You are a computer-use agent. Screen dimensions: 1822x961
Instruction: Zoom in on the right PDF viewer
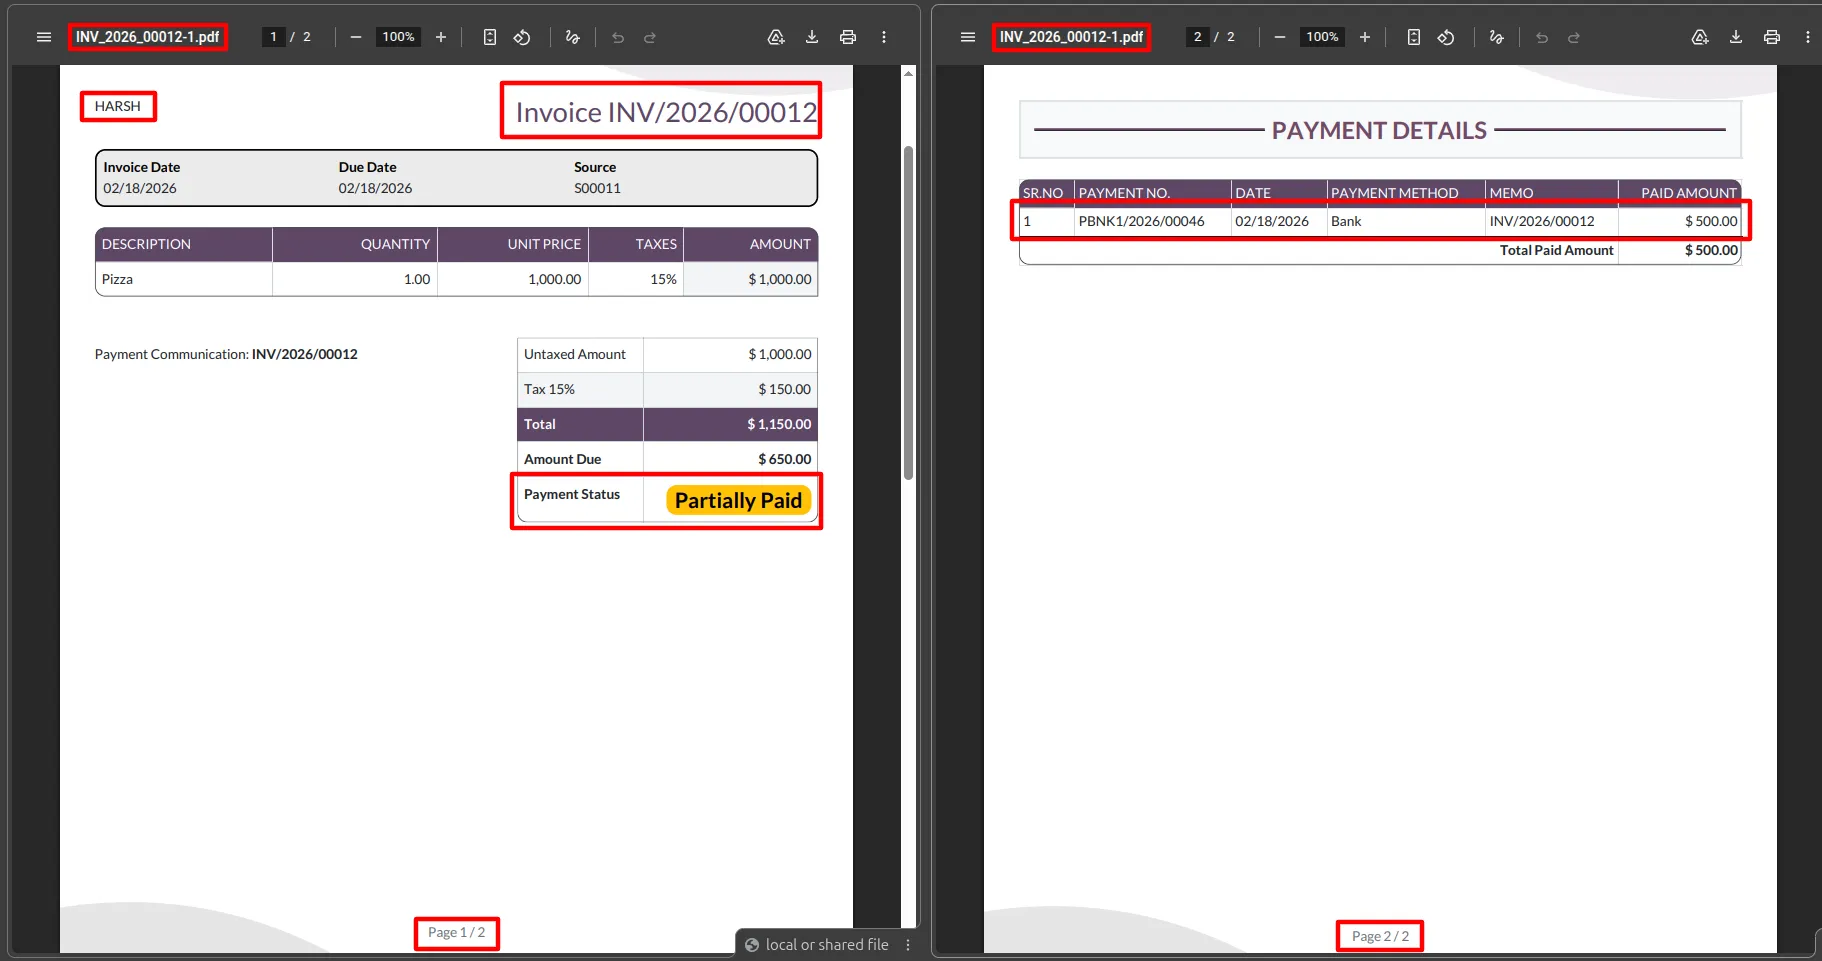pos(1365,37)
